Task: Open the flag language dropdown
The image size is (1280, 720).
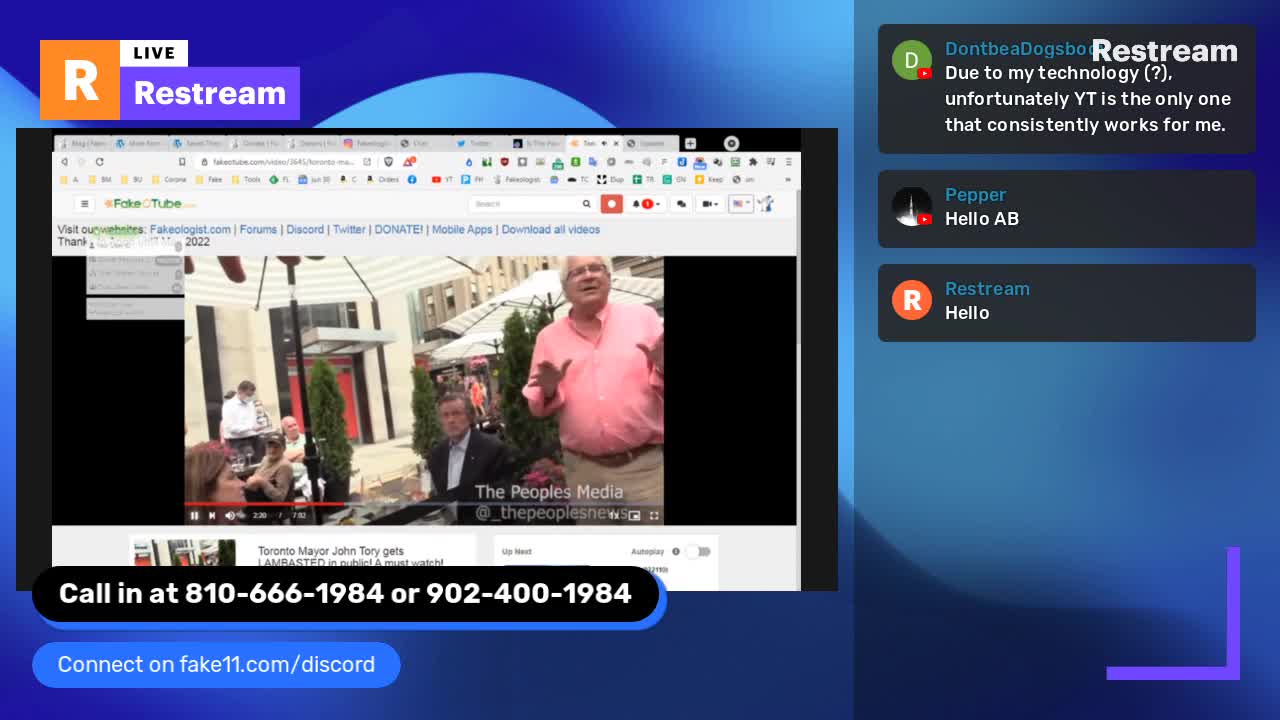Action: [x=741, y=204]
